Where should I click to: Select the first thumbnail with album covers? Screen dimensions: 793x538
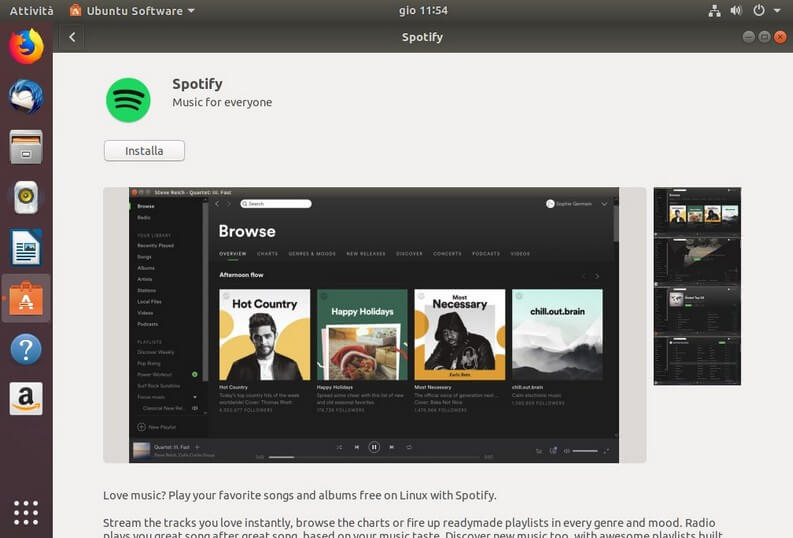[x=697, y=211]
